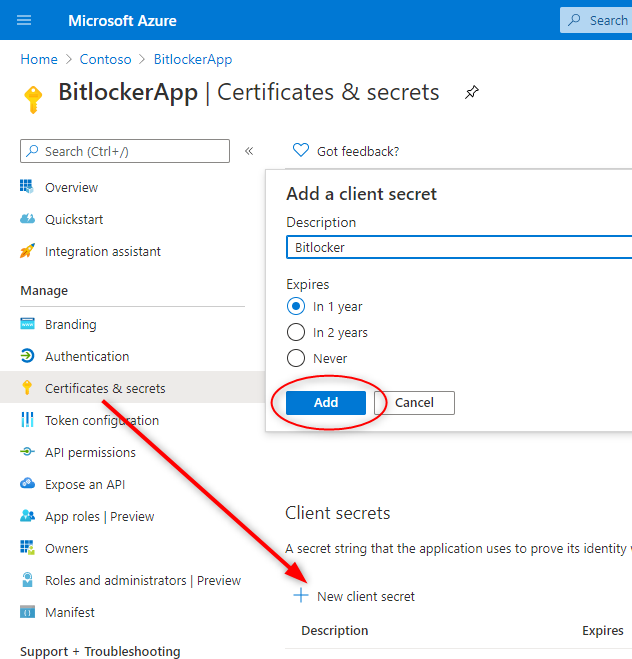Select the Never expiry option
Viewport: 632px width, 659px height.
[296, 358]
